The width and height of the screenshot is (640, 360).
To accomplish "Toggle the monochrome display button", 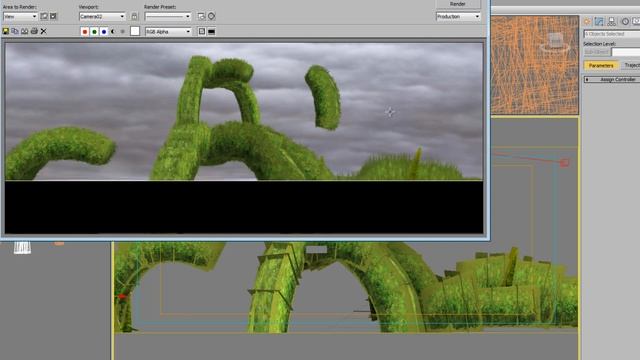I will tap(122, 31).
